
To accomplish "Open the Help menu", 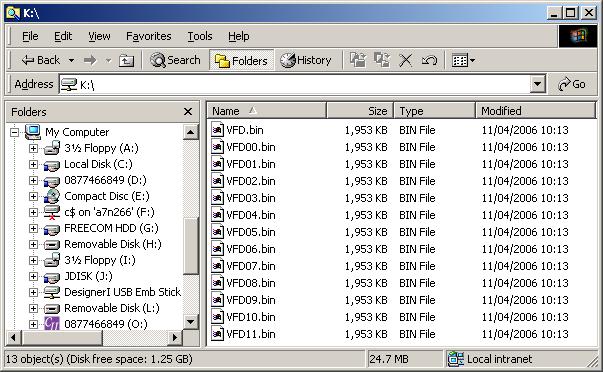I will coord(238,36).
